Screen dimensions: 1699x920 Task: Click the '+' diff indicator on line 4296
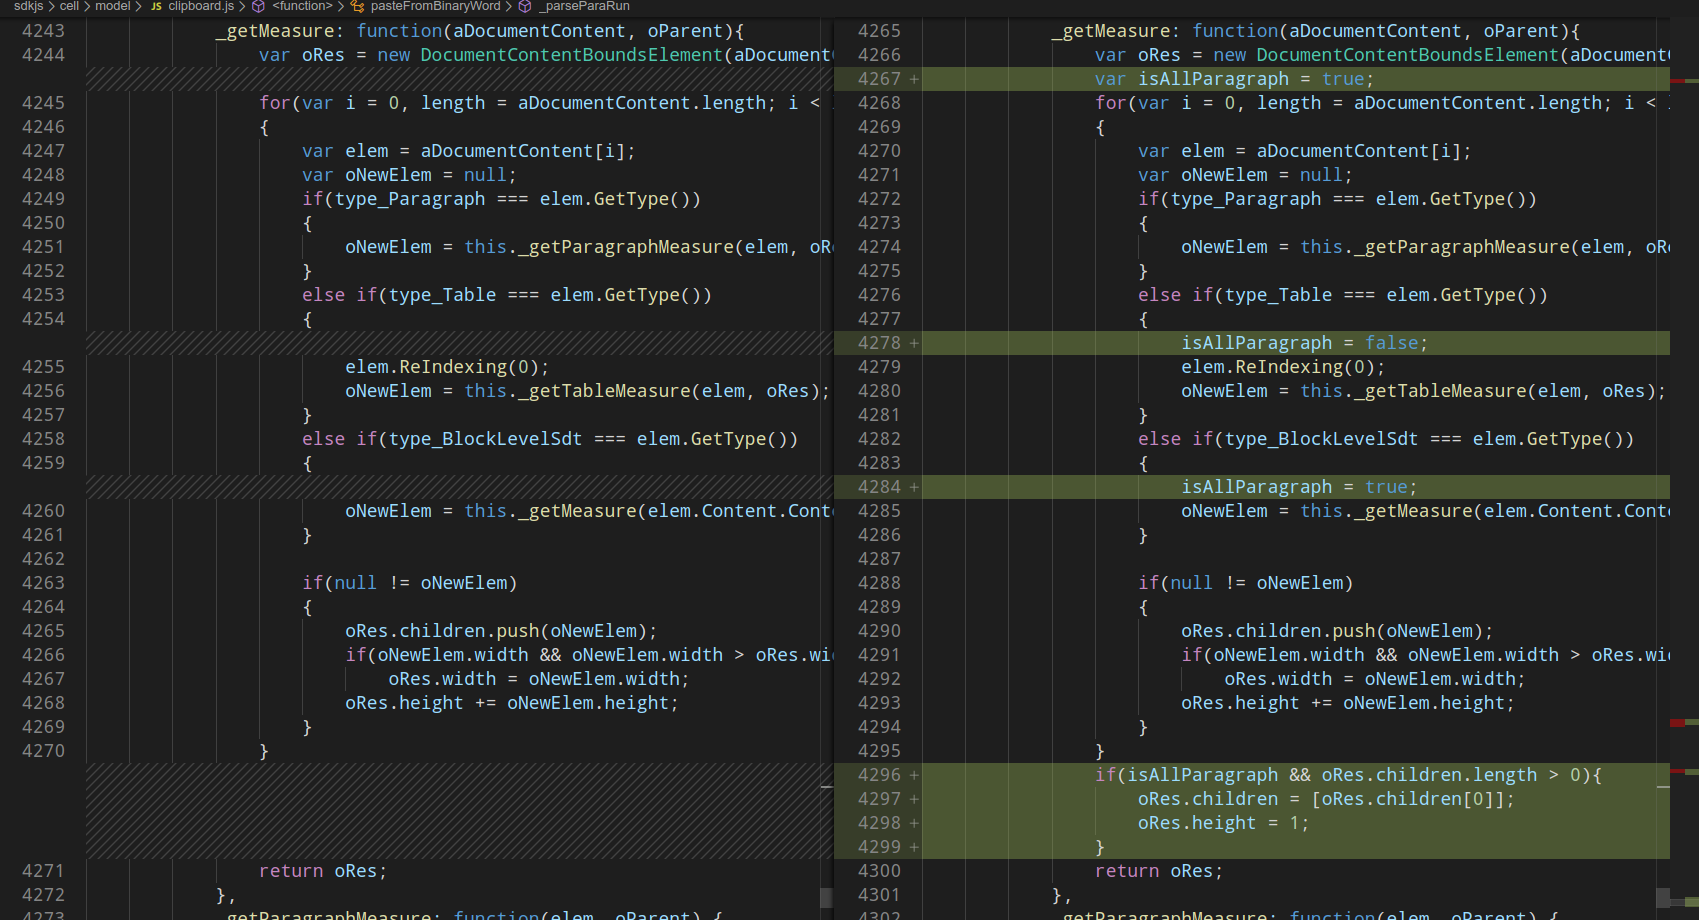coord(915,775)
